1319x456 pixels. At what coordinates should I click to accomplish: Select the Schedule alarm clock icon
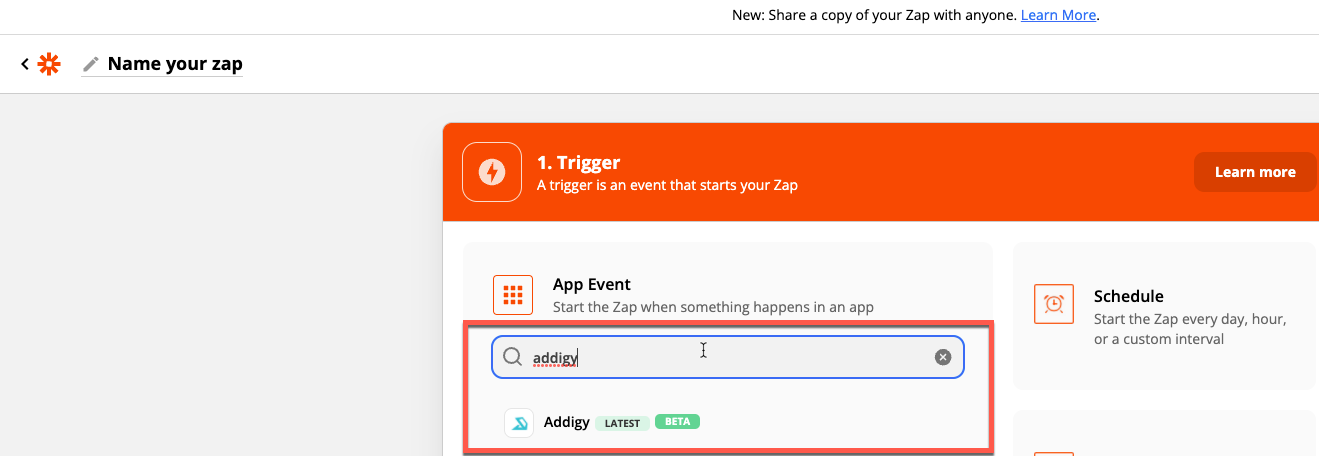point(1053,303)
